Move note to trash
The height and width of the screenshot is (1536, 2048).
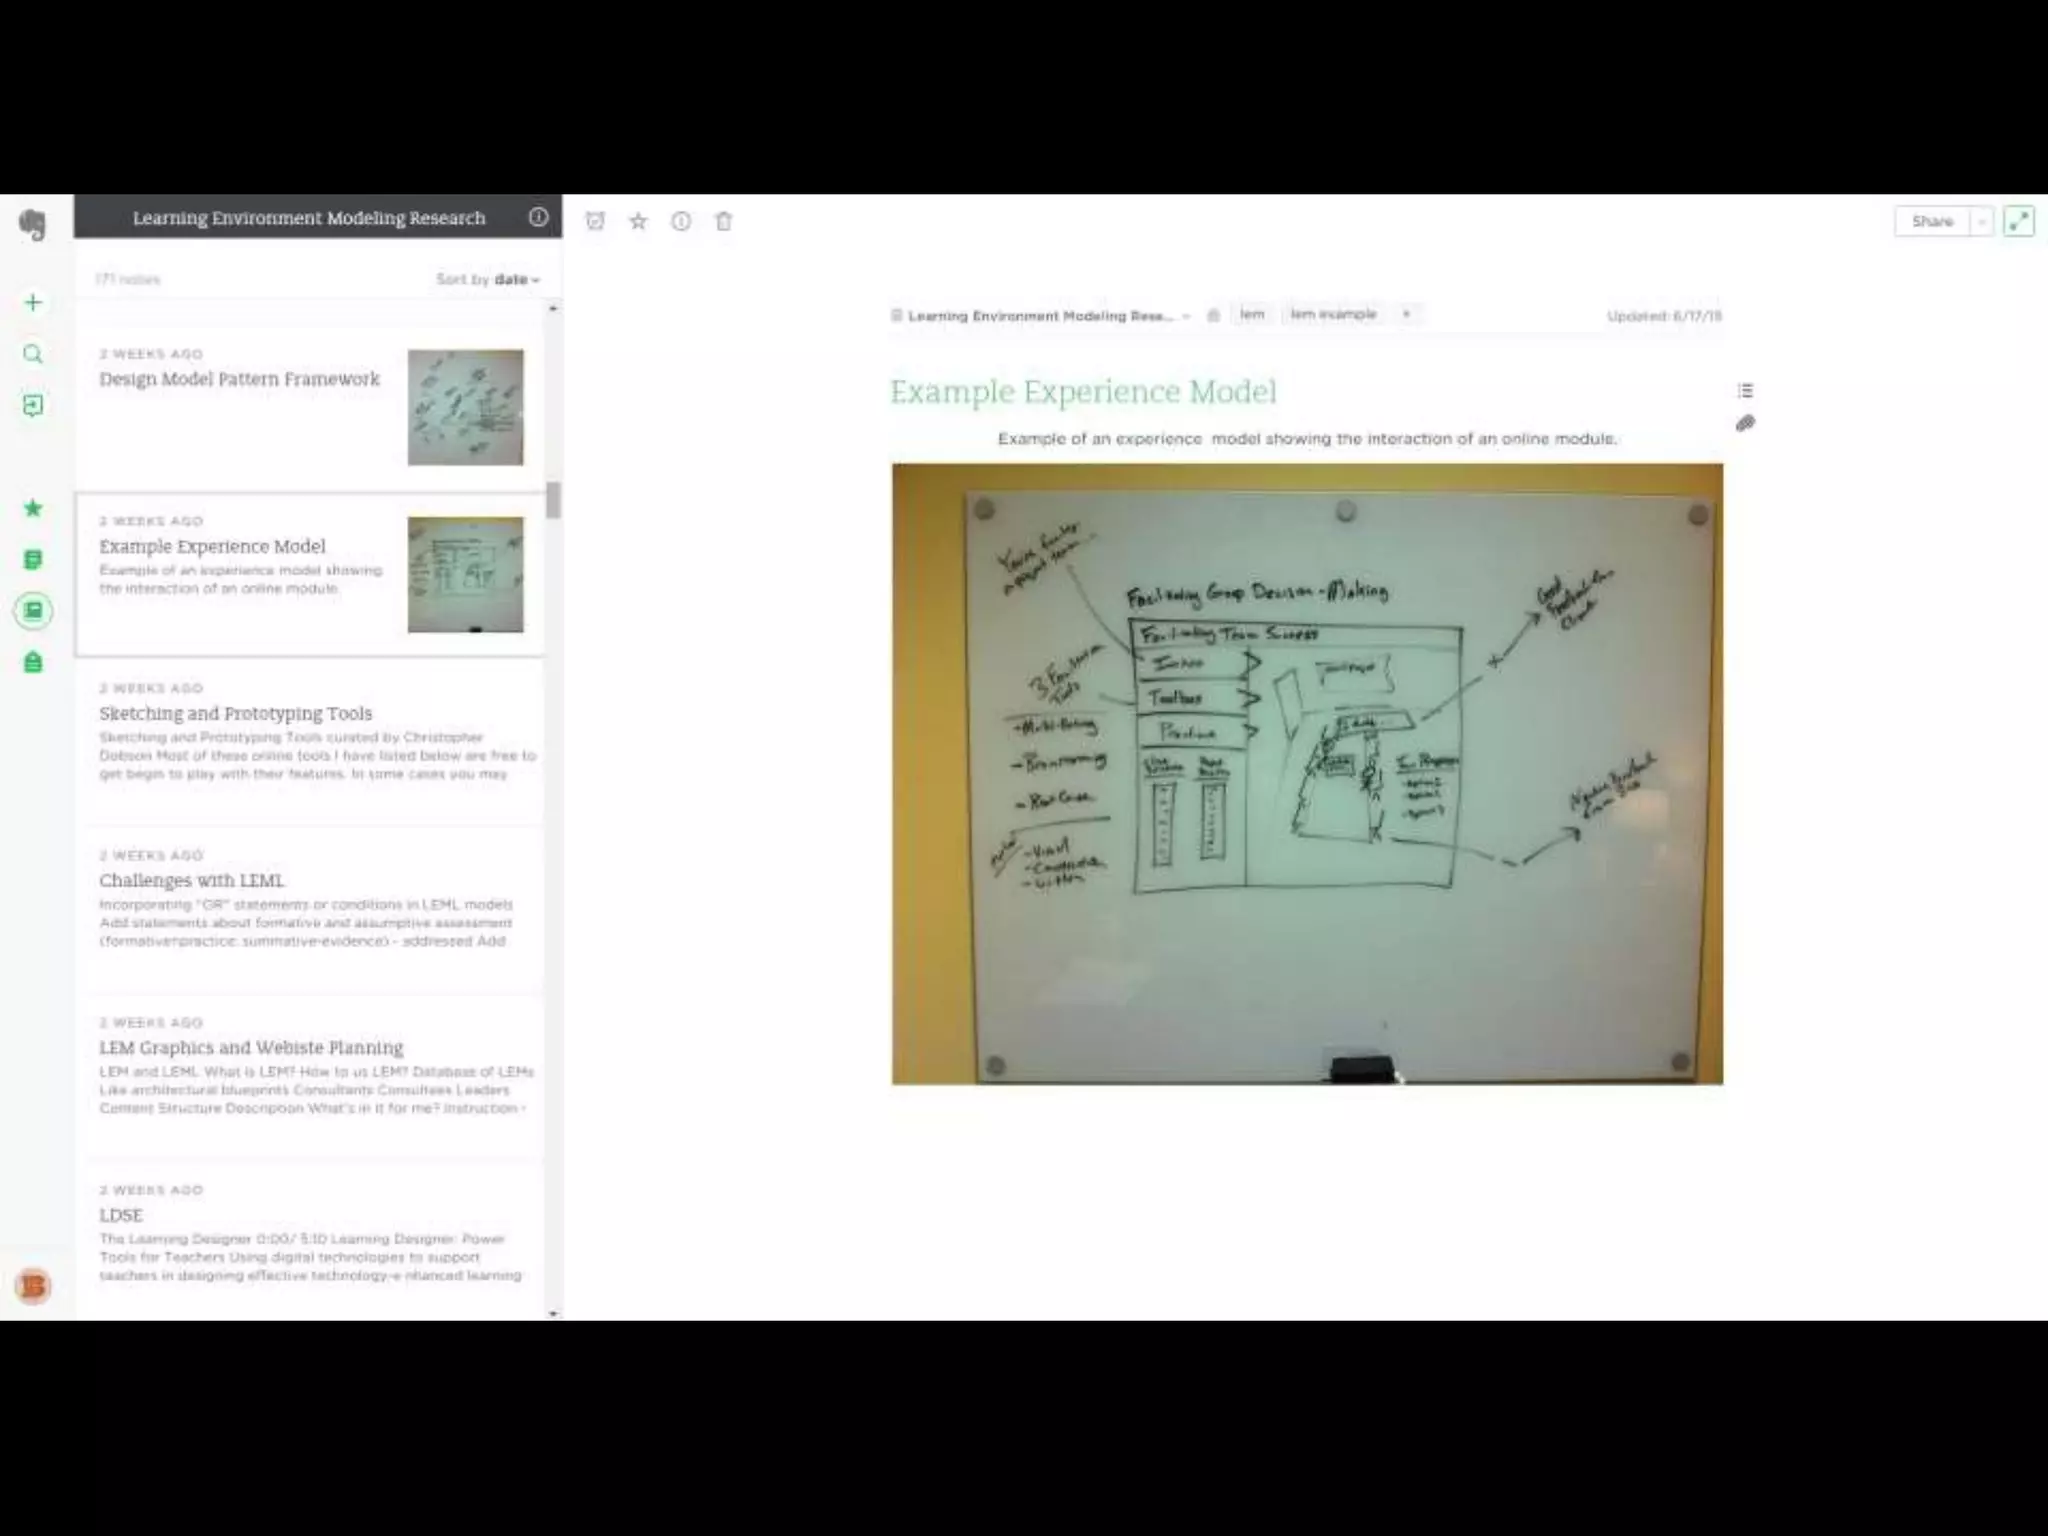pos(723,221)
